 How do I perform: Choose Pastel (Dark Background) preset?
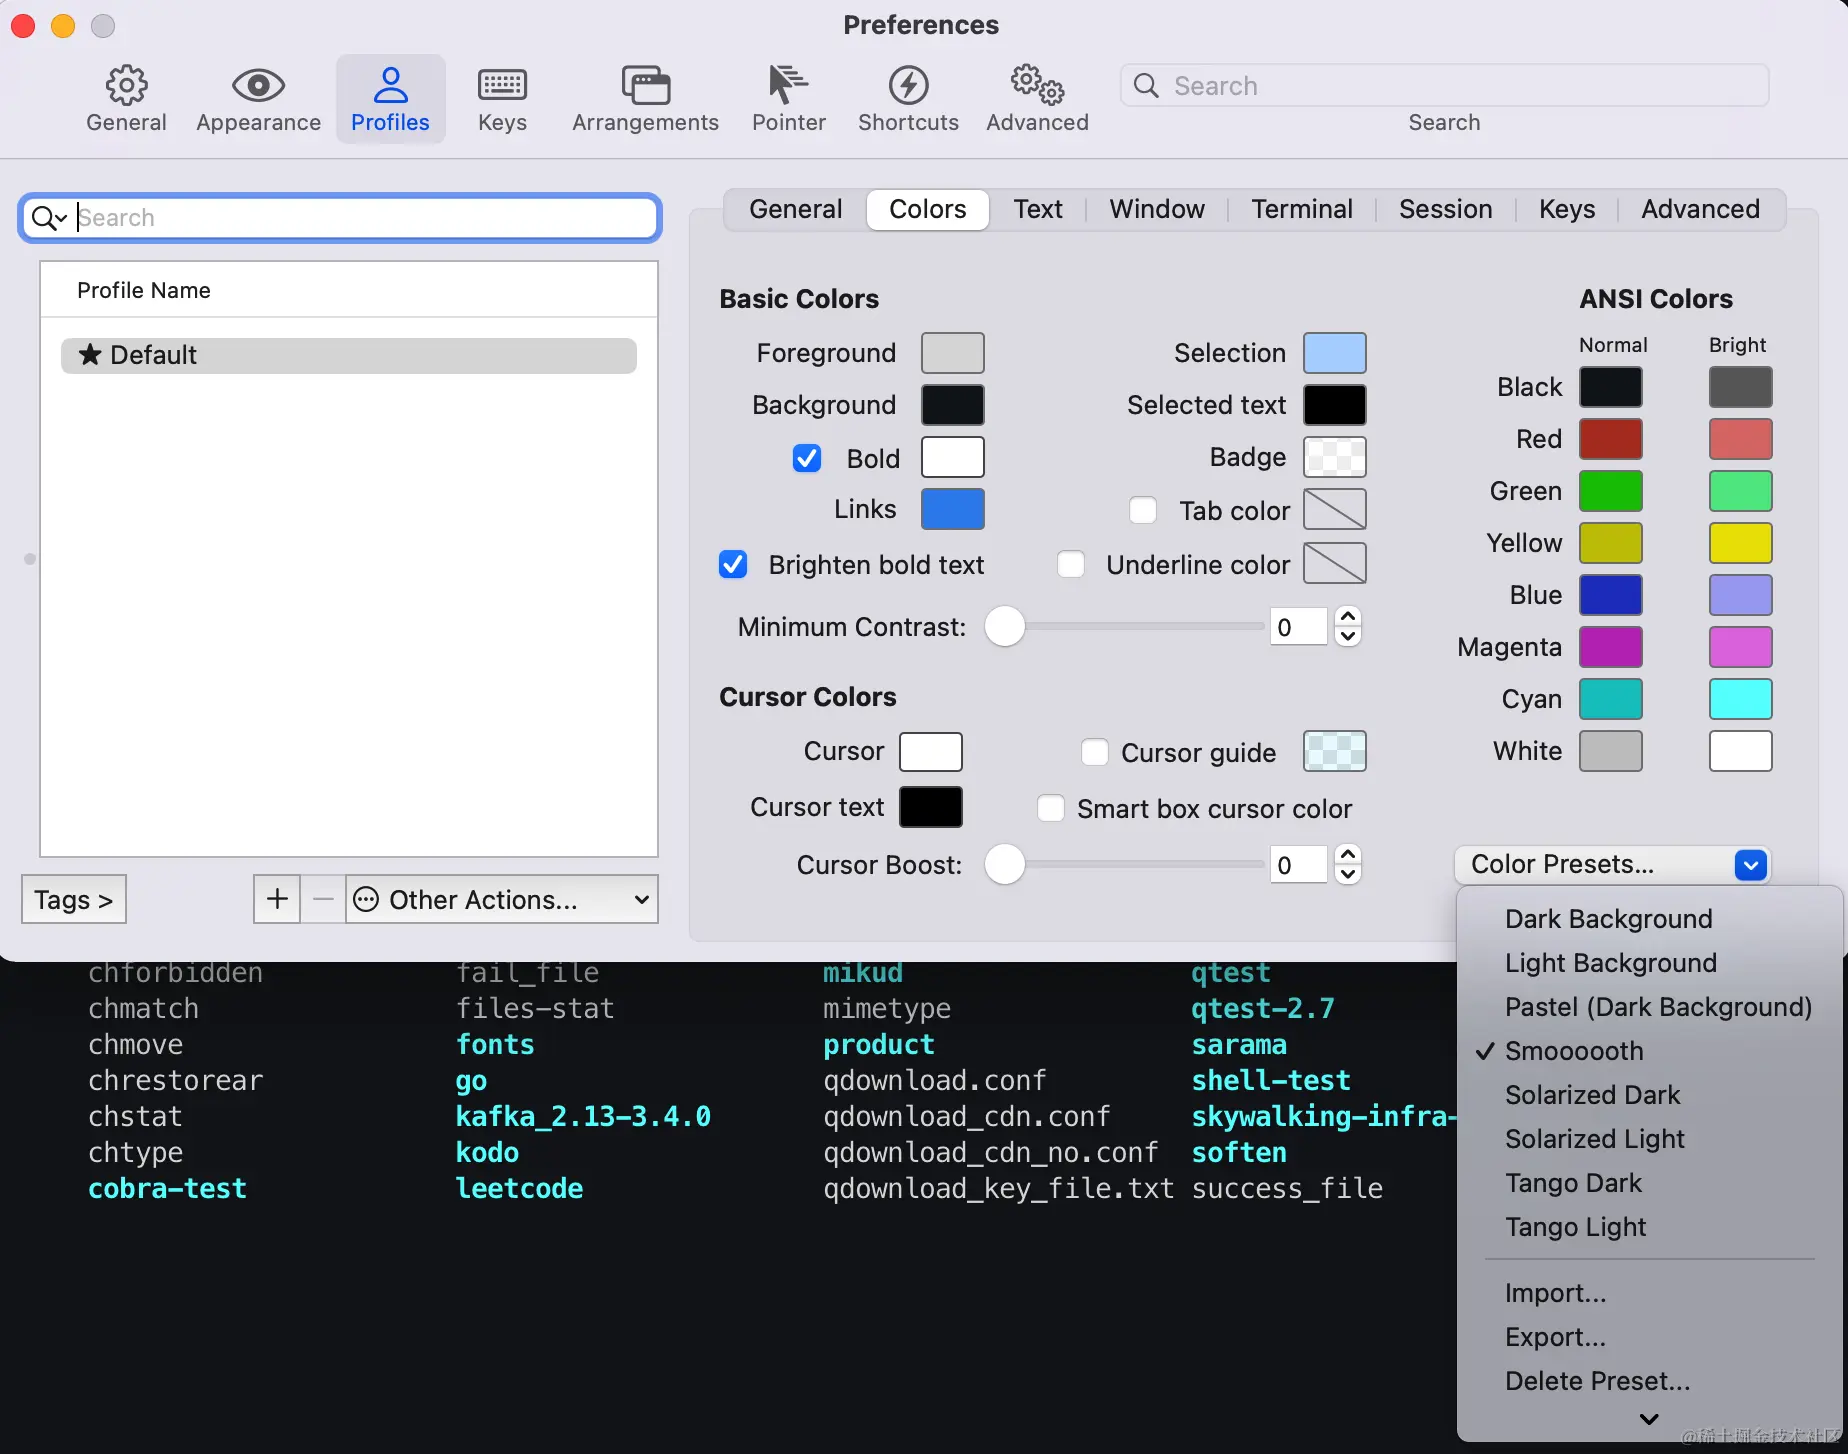(1650, 1007)
